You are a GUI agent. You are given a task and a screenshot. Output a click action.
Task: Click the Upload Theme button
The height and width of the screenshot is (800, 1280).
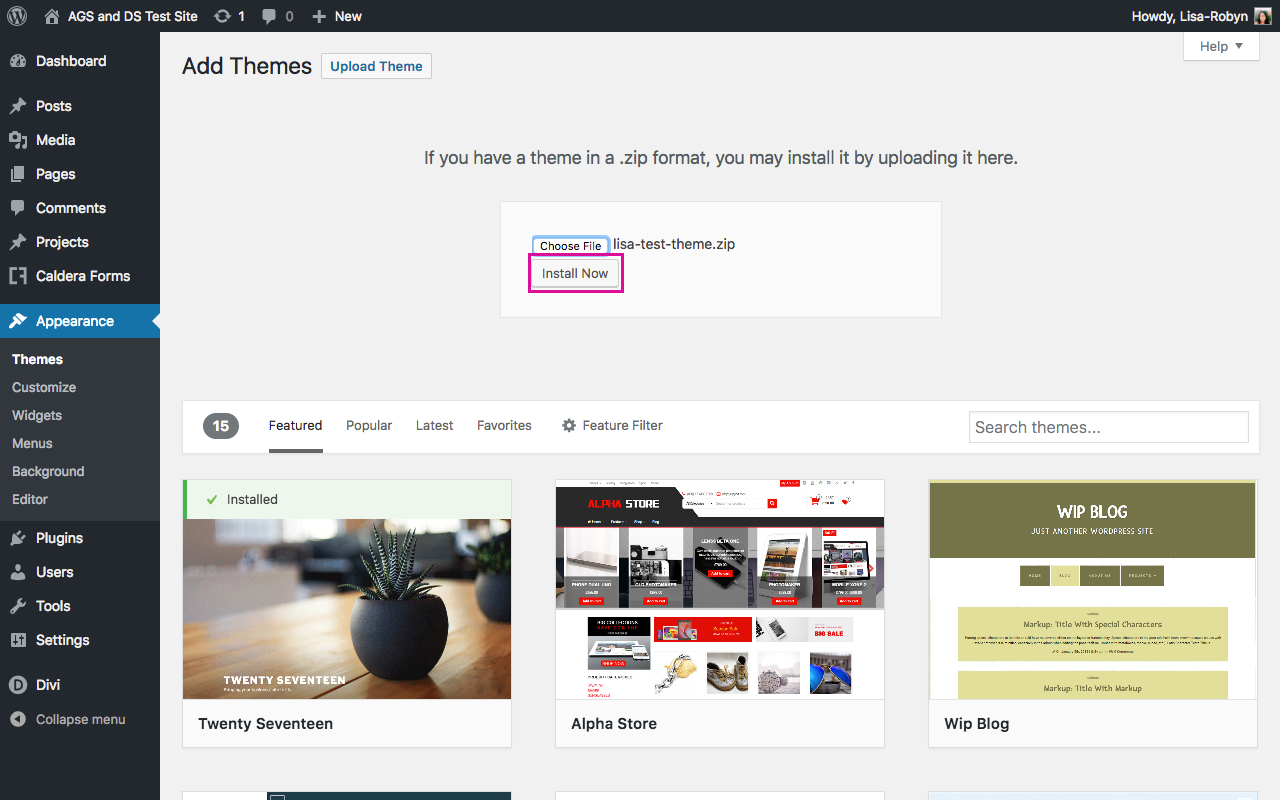point(376,66)
